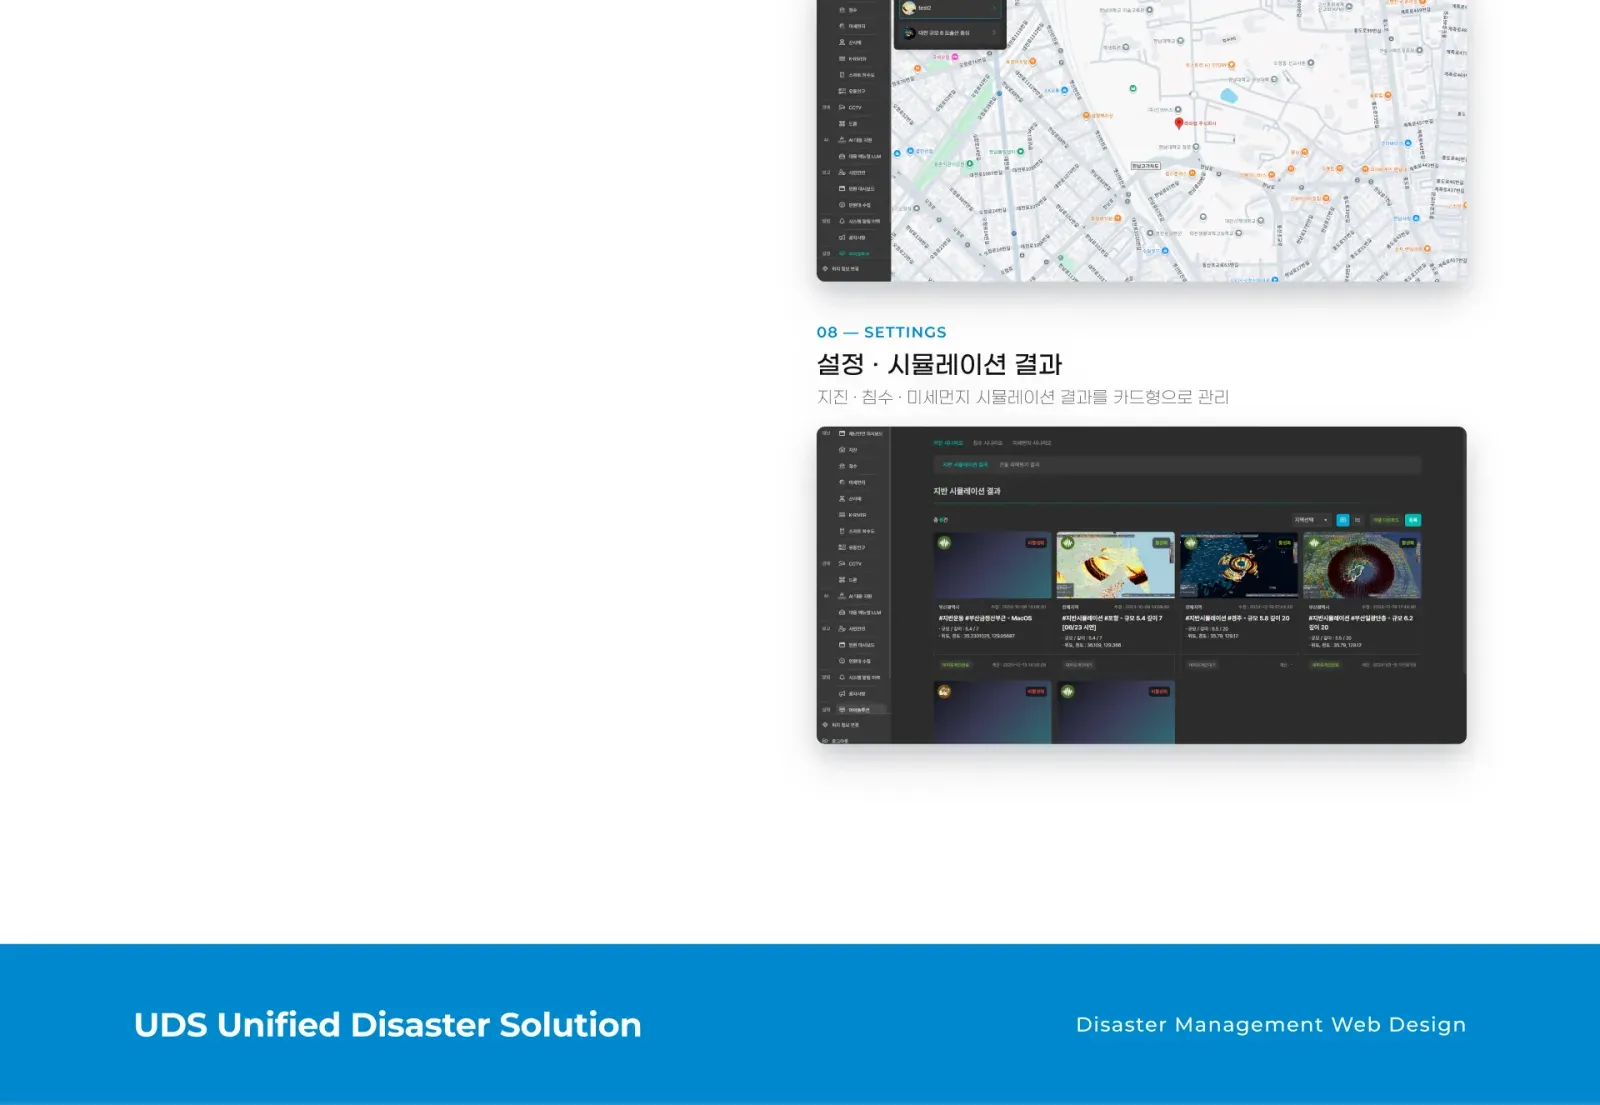Click the 지반 시뮬레이션 결과 panel title
Image resolution: width=1600 pixels, height=1105 pixels.
966,491
